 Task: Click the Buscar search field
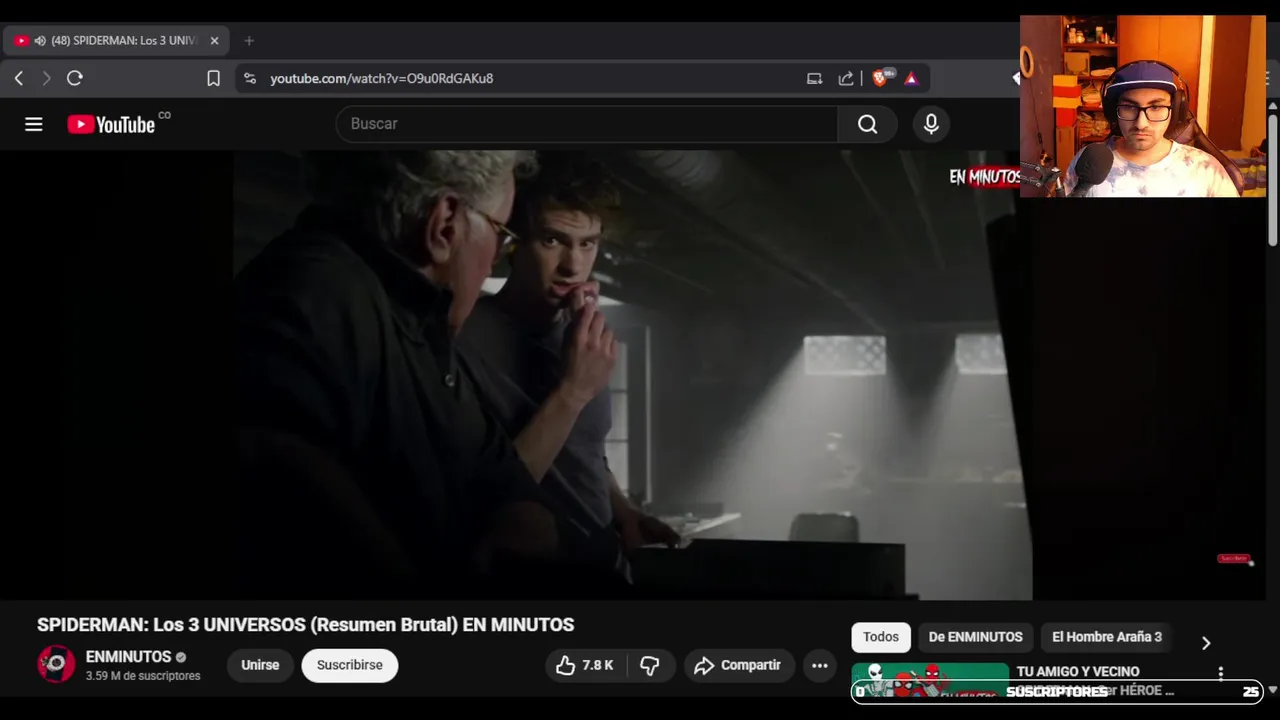click(x=587, y=124)
